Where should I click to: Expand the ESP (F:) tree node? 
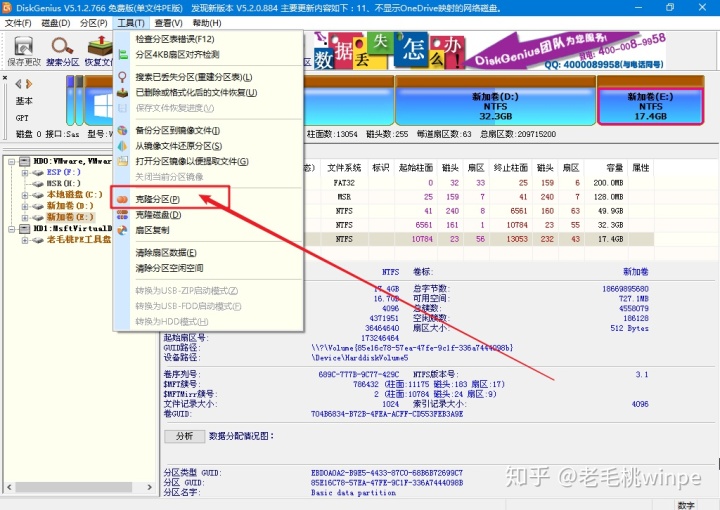tap(24, 173)
